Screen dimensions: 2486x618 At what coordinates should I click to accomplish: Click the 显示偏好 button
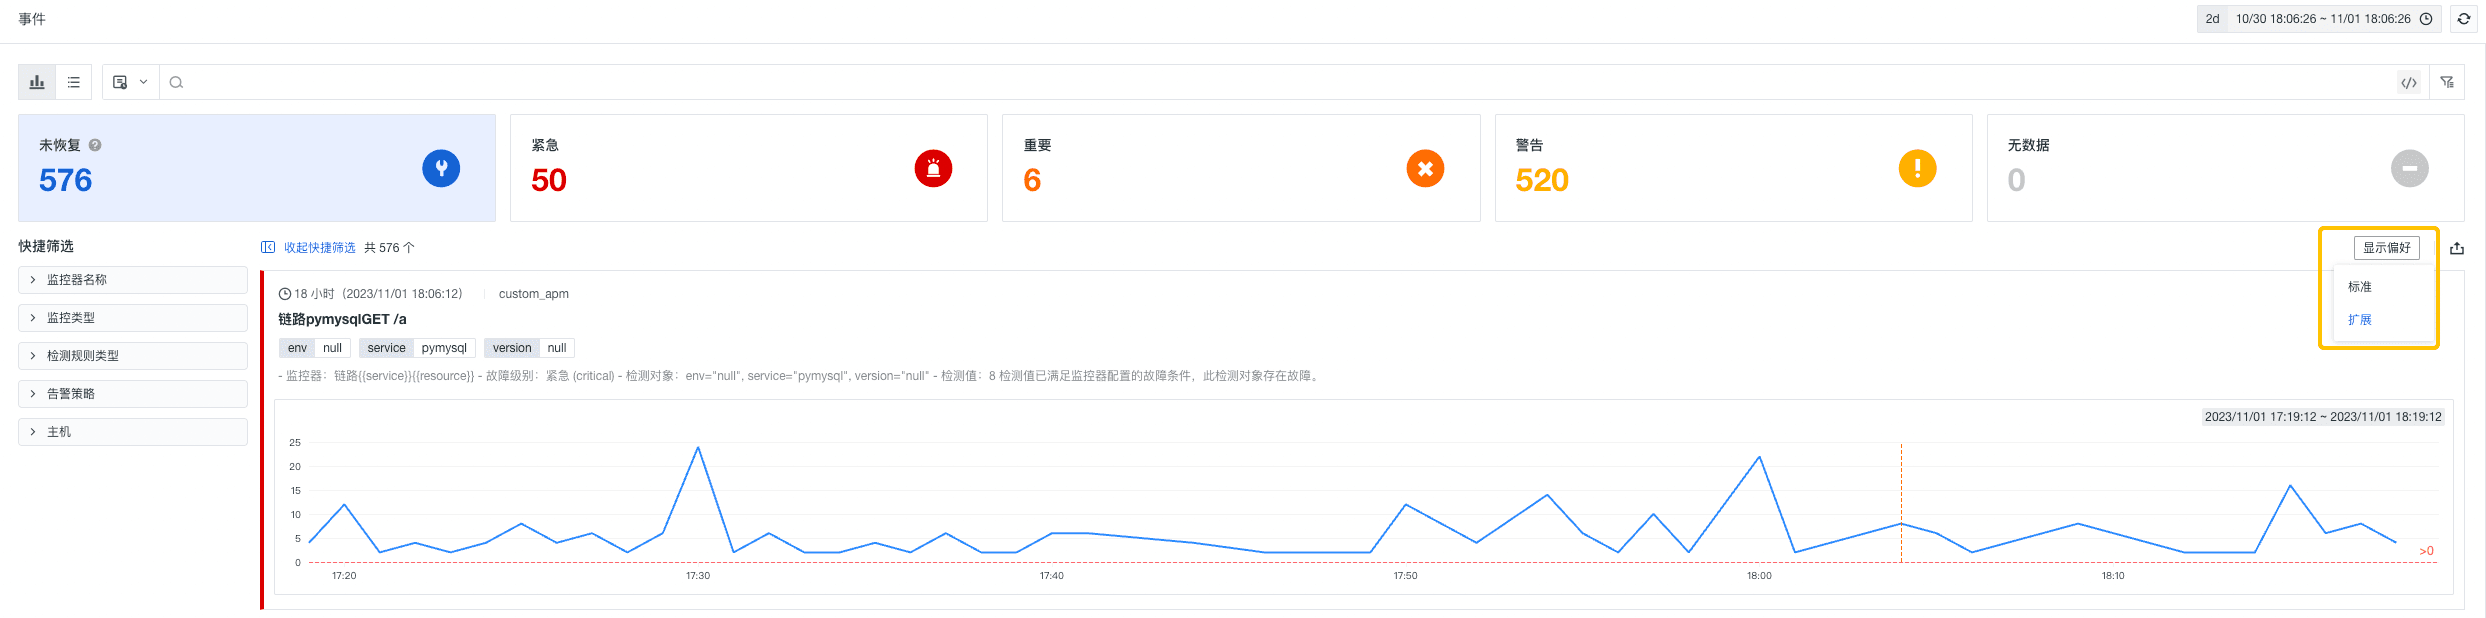tap(2386, 248)
